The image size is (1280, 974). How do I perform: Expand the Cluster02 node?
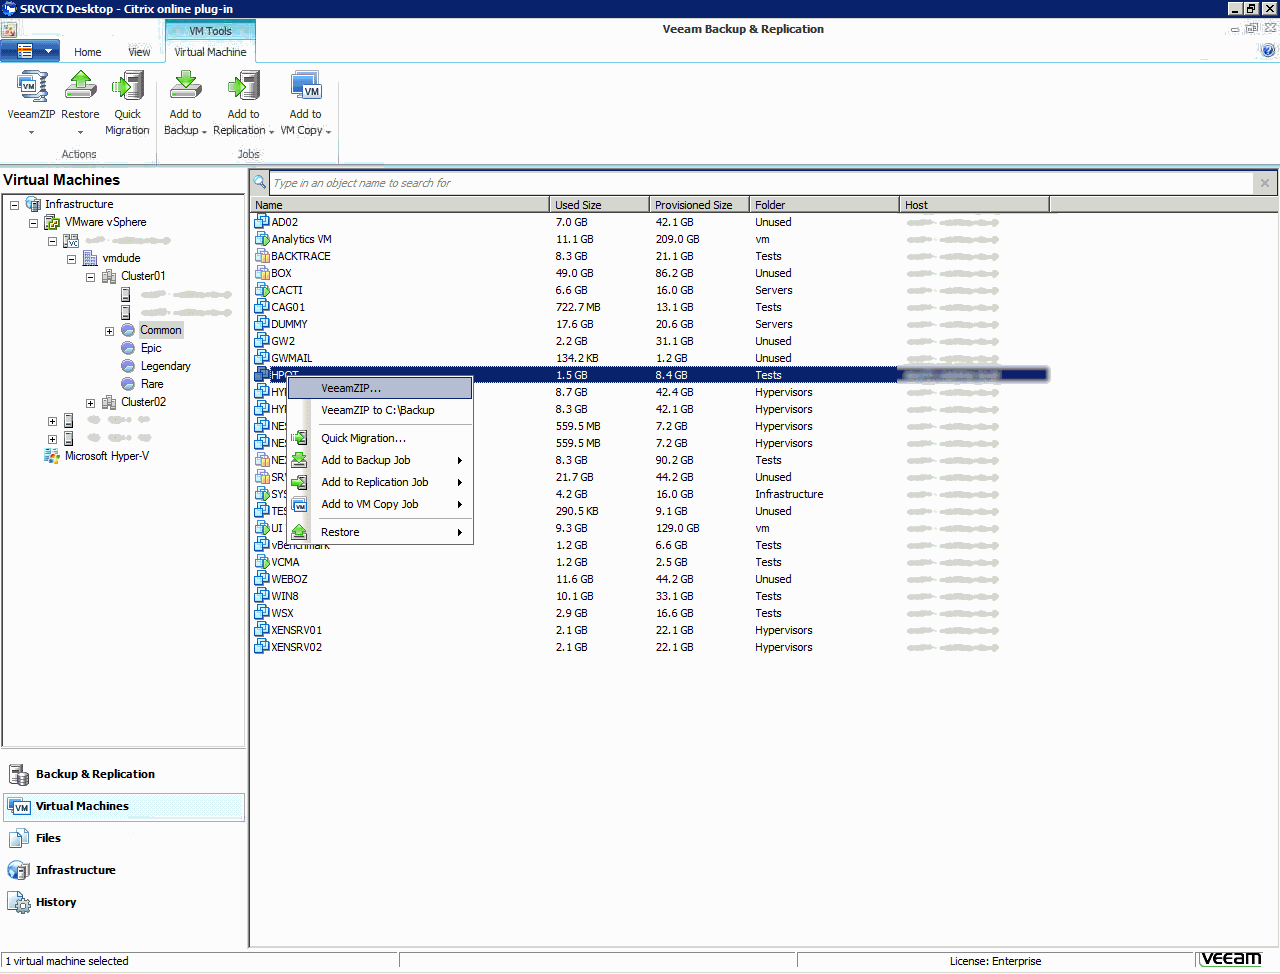[x=90, y=403]
